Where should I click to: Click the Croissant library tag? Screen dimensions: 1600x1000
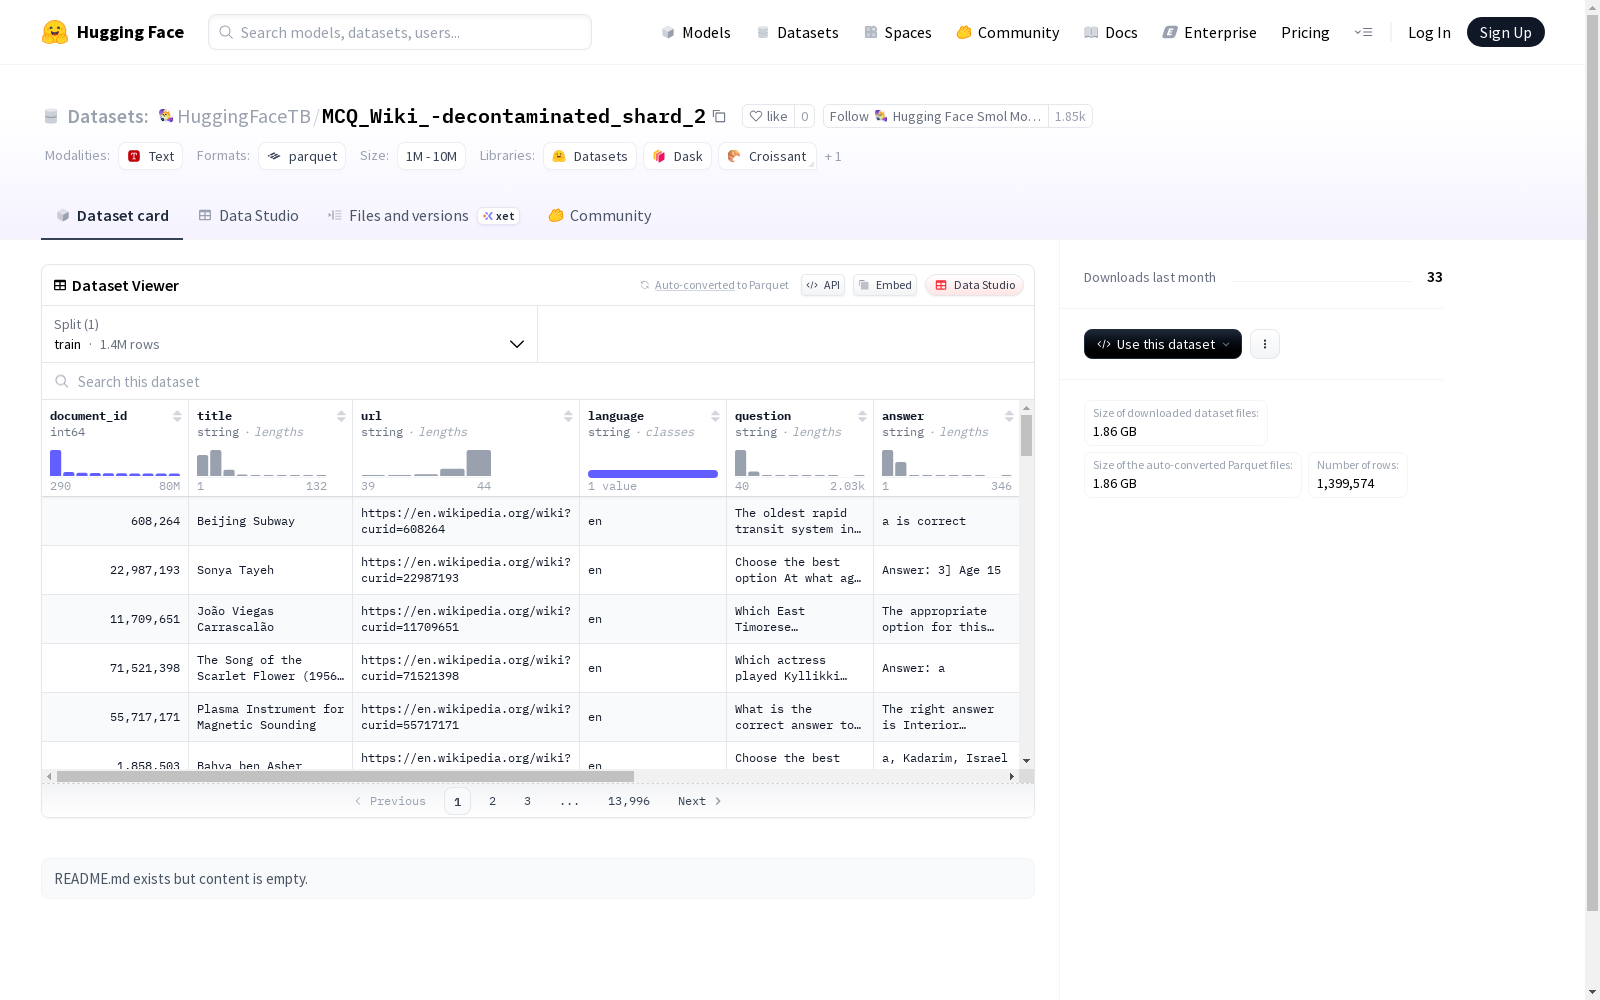point(767,156)
